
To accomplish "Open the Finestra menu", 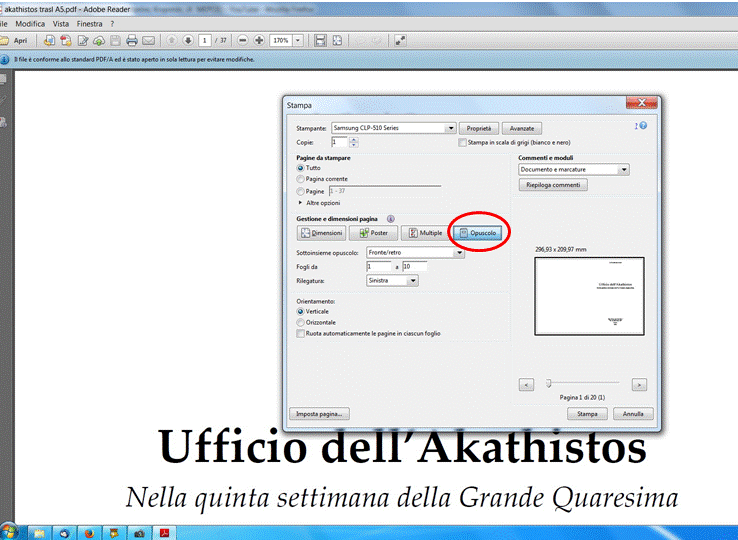I will coord(89,23).
